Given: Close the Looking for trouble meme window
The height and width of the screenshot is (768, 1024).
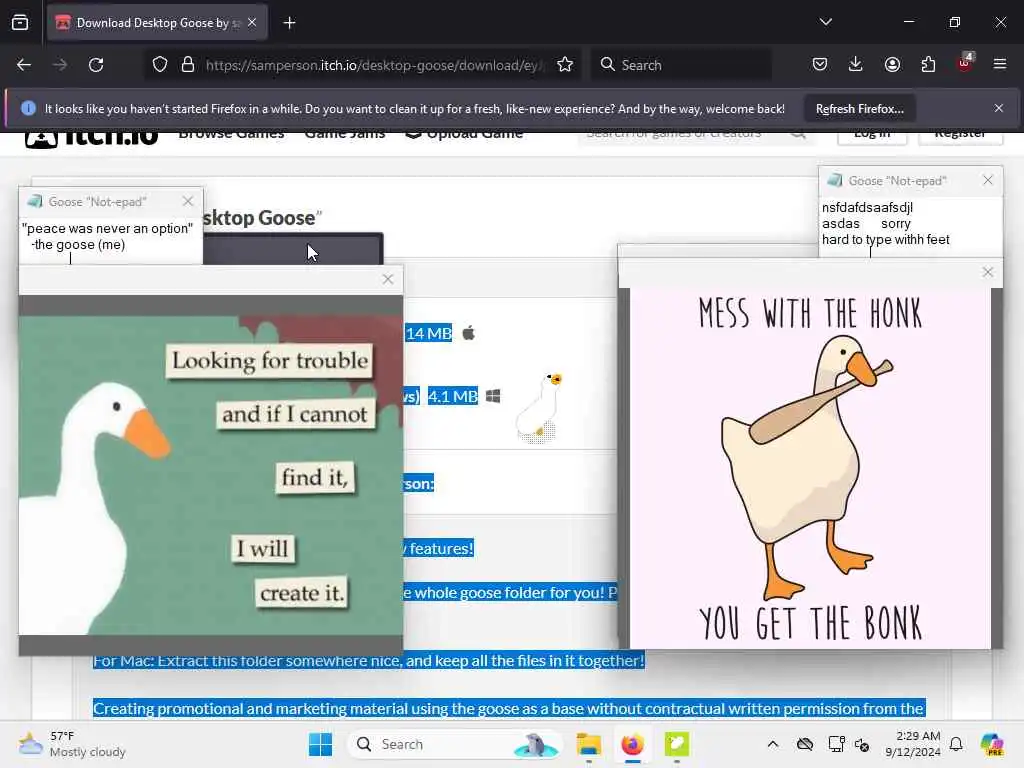Looking at the screenshot, I should (x=388, y=280).
